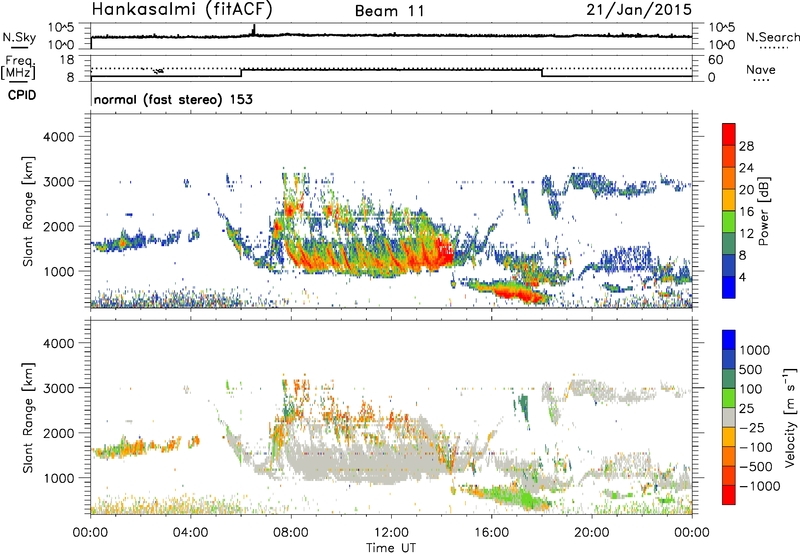Click the blue bottom of Power colorbar

point(729,287)
